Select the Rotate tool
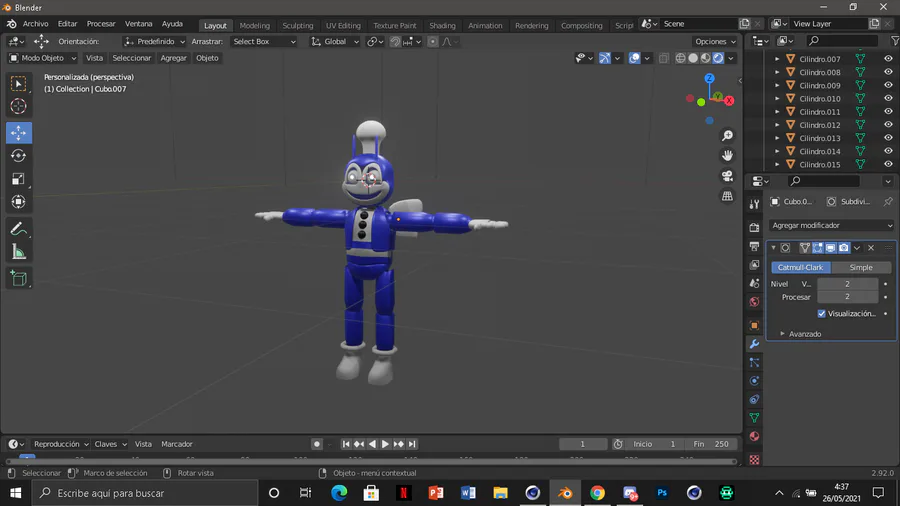Screen dimensions: 900x506 click(x=18, y=155)
